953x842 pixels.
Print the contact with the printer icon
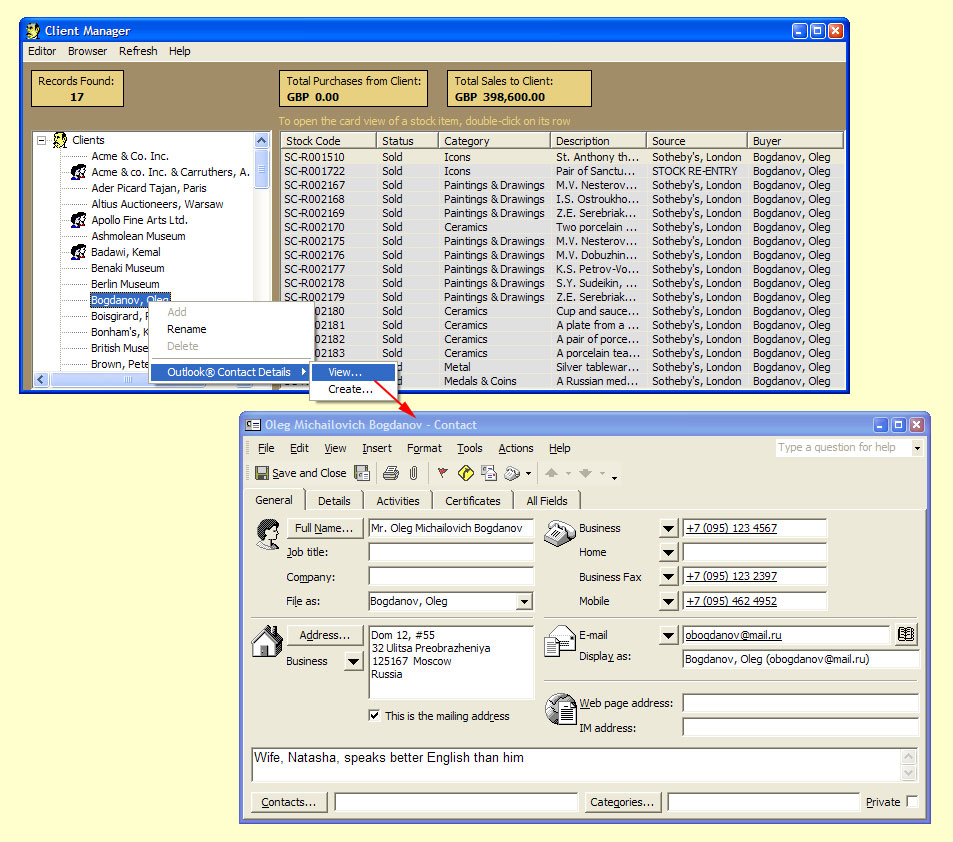pos(391,473)
